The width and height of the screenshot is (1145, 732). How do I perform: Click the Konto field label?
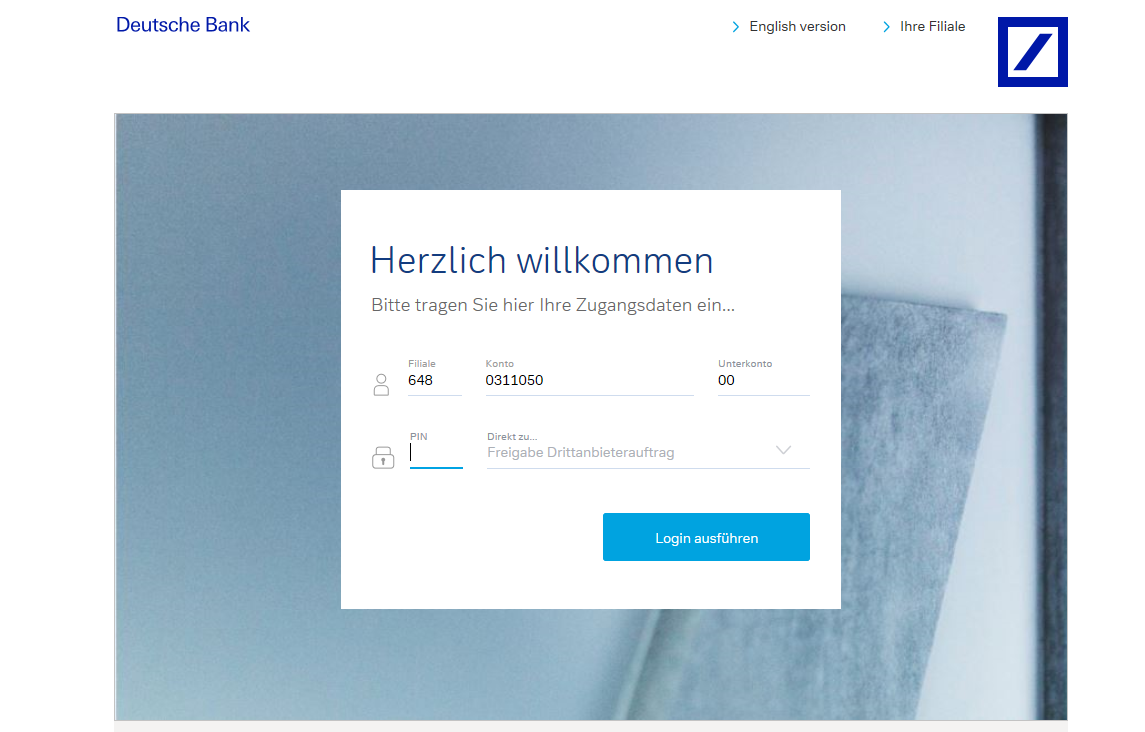499,363
